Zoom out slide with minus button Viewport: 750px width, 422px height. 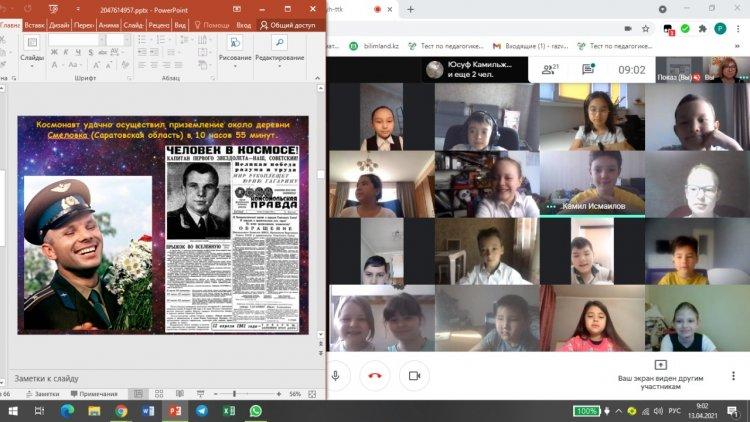pyautogui.click(x=216, y=394)
